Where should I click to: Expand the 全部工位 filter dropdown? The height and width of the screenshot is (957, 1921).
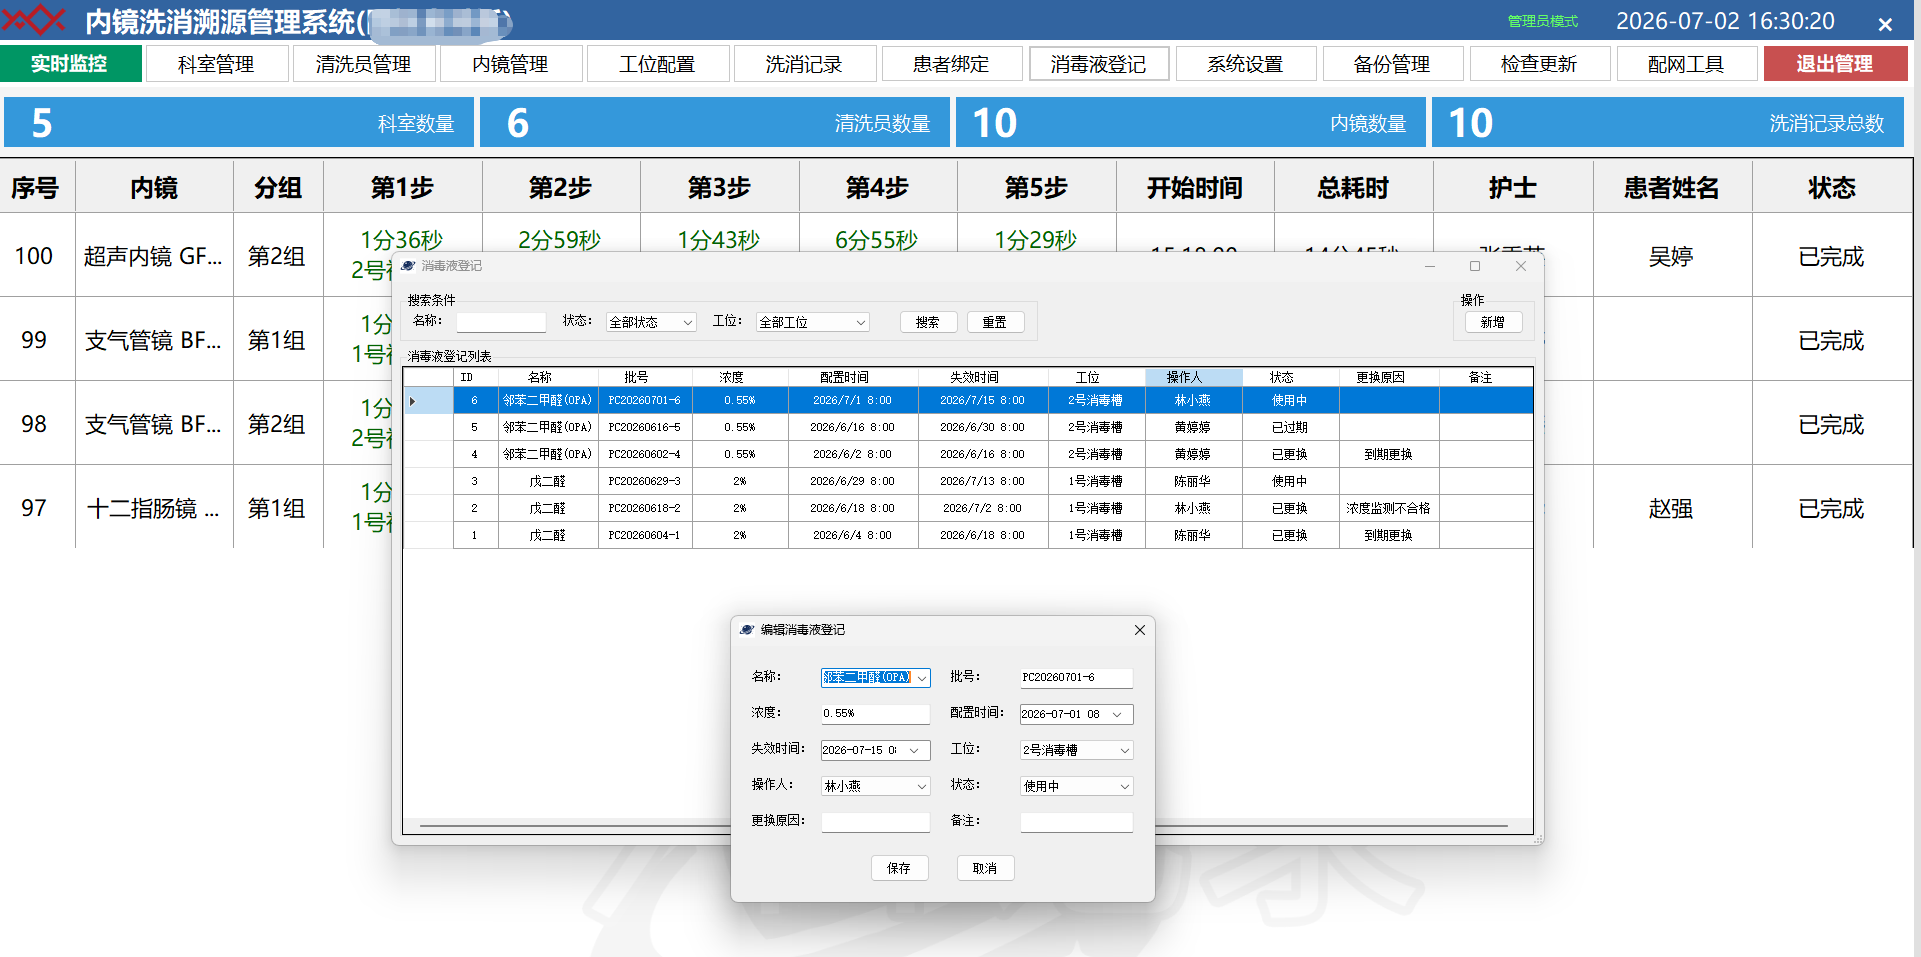(x=861, y=323)
